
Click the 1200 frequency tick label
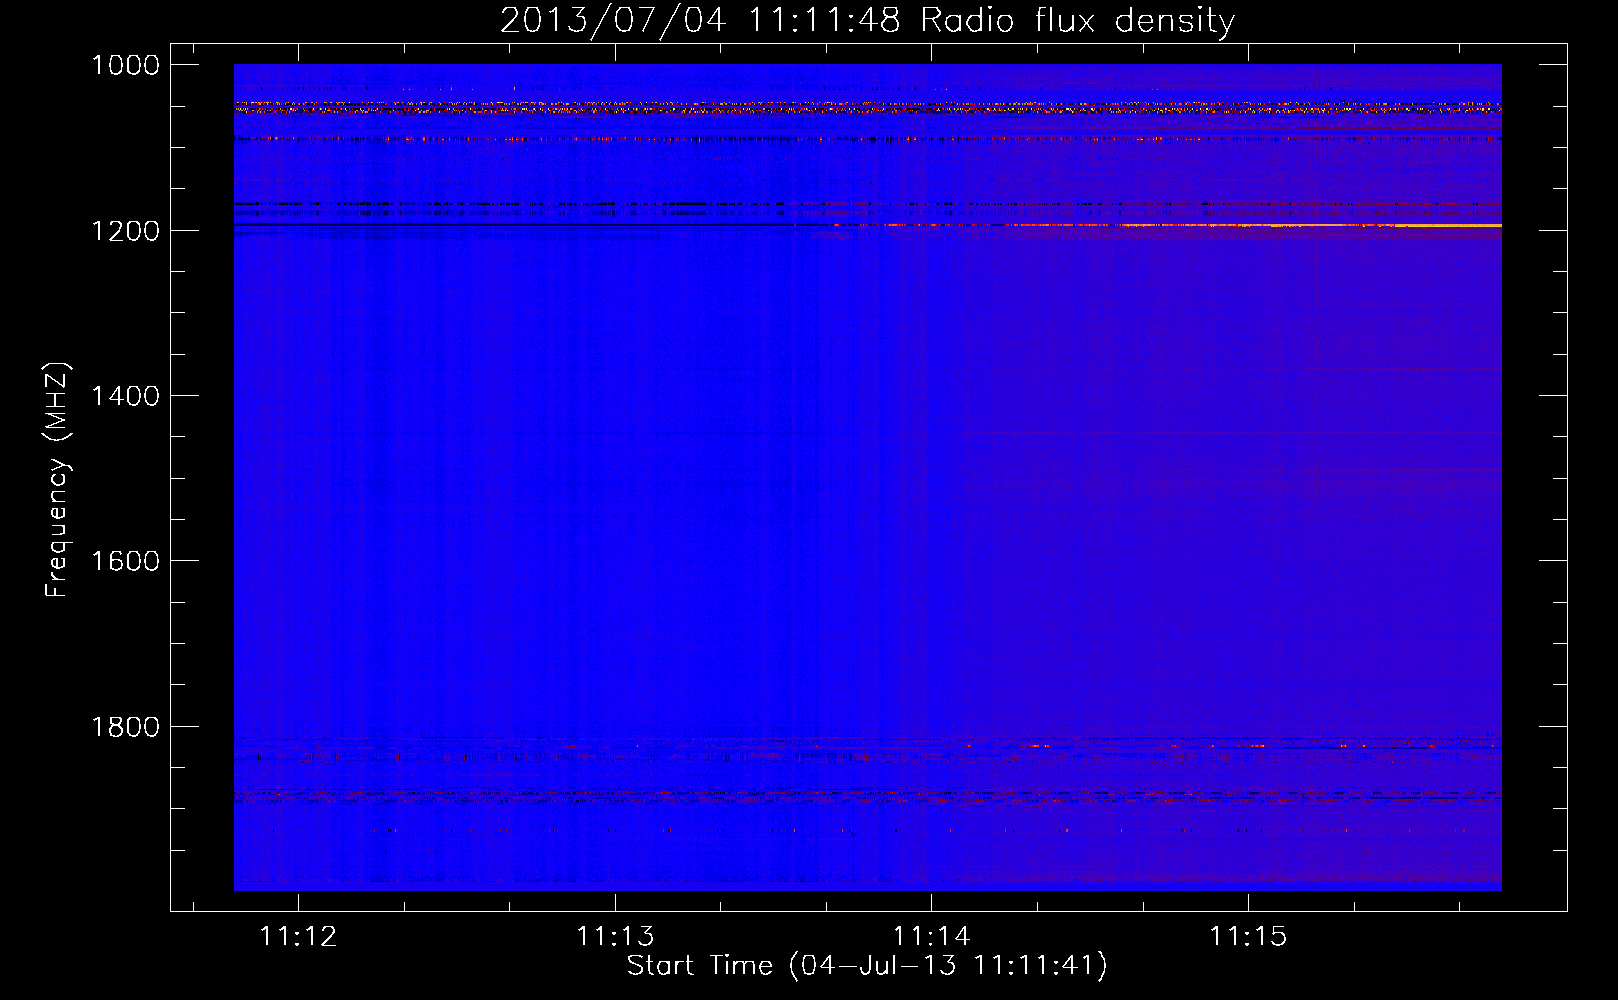click(x=126, y=231)
